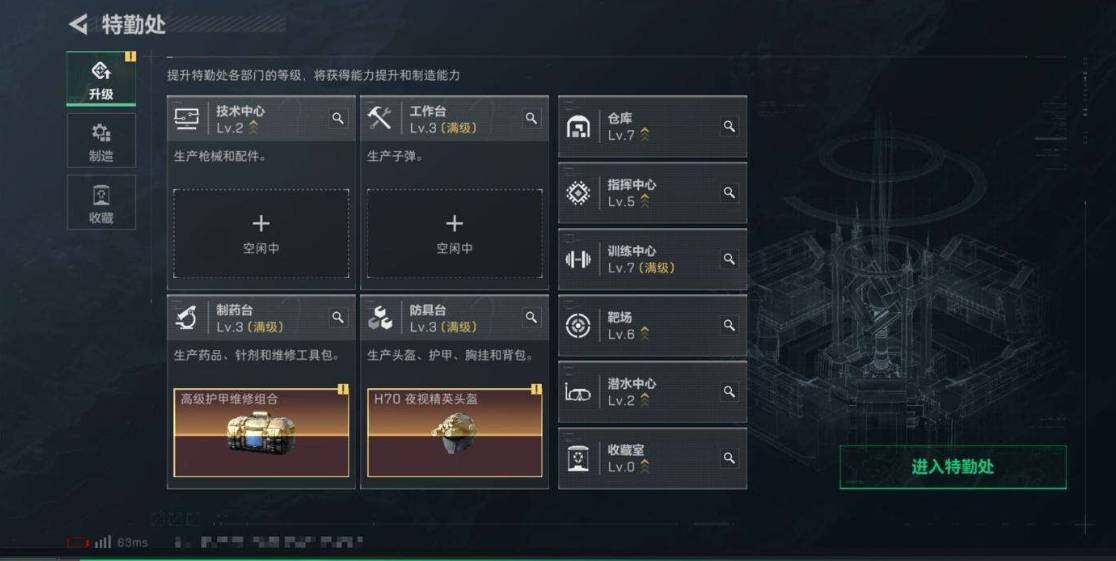Open magnifier details for 技术中心
The image size is (1116, 561).
pyautogui.click(x=338, y=118)
